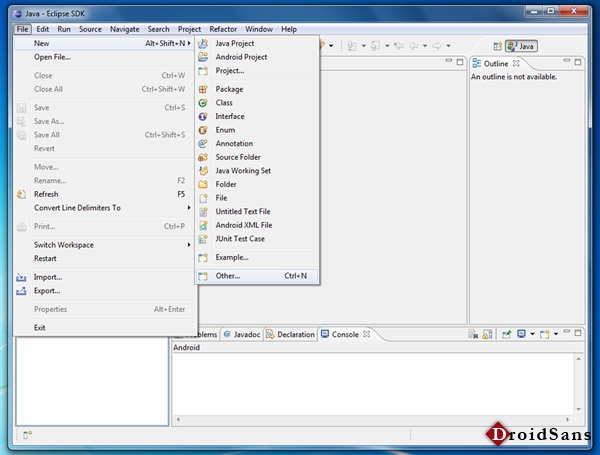
Task: Choose Restart from the File menu
Action: (104, 259)
